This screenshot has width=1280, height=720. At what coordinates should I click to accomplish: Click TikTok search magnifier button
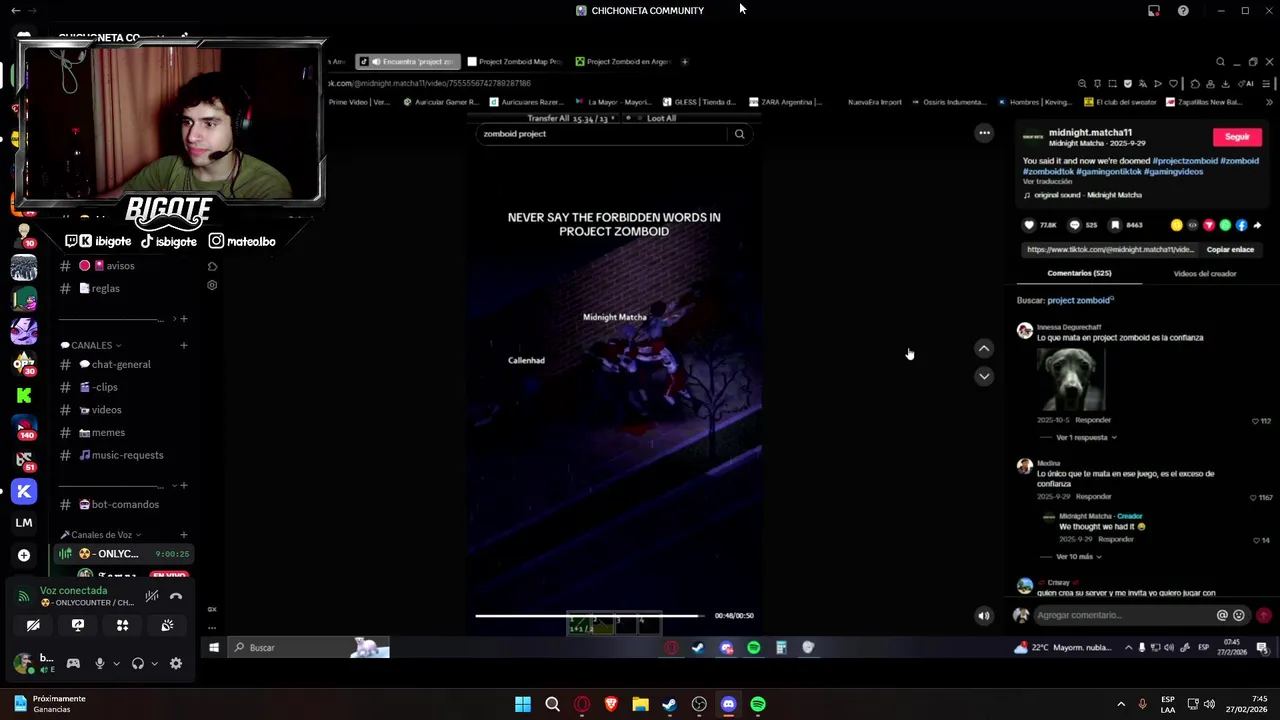739,134
